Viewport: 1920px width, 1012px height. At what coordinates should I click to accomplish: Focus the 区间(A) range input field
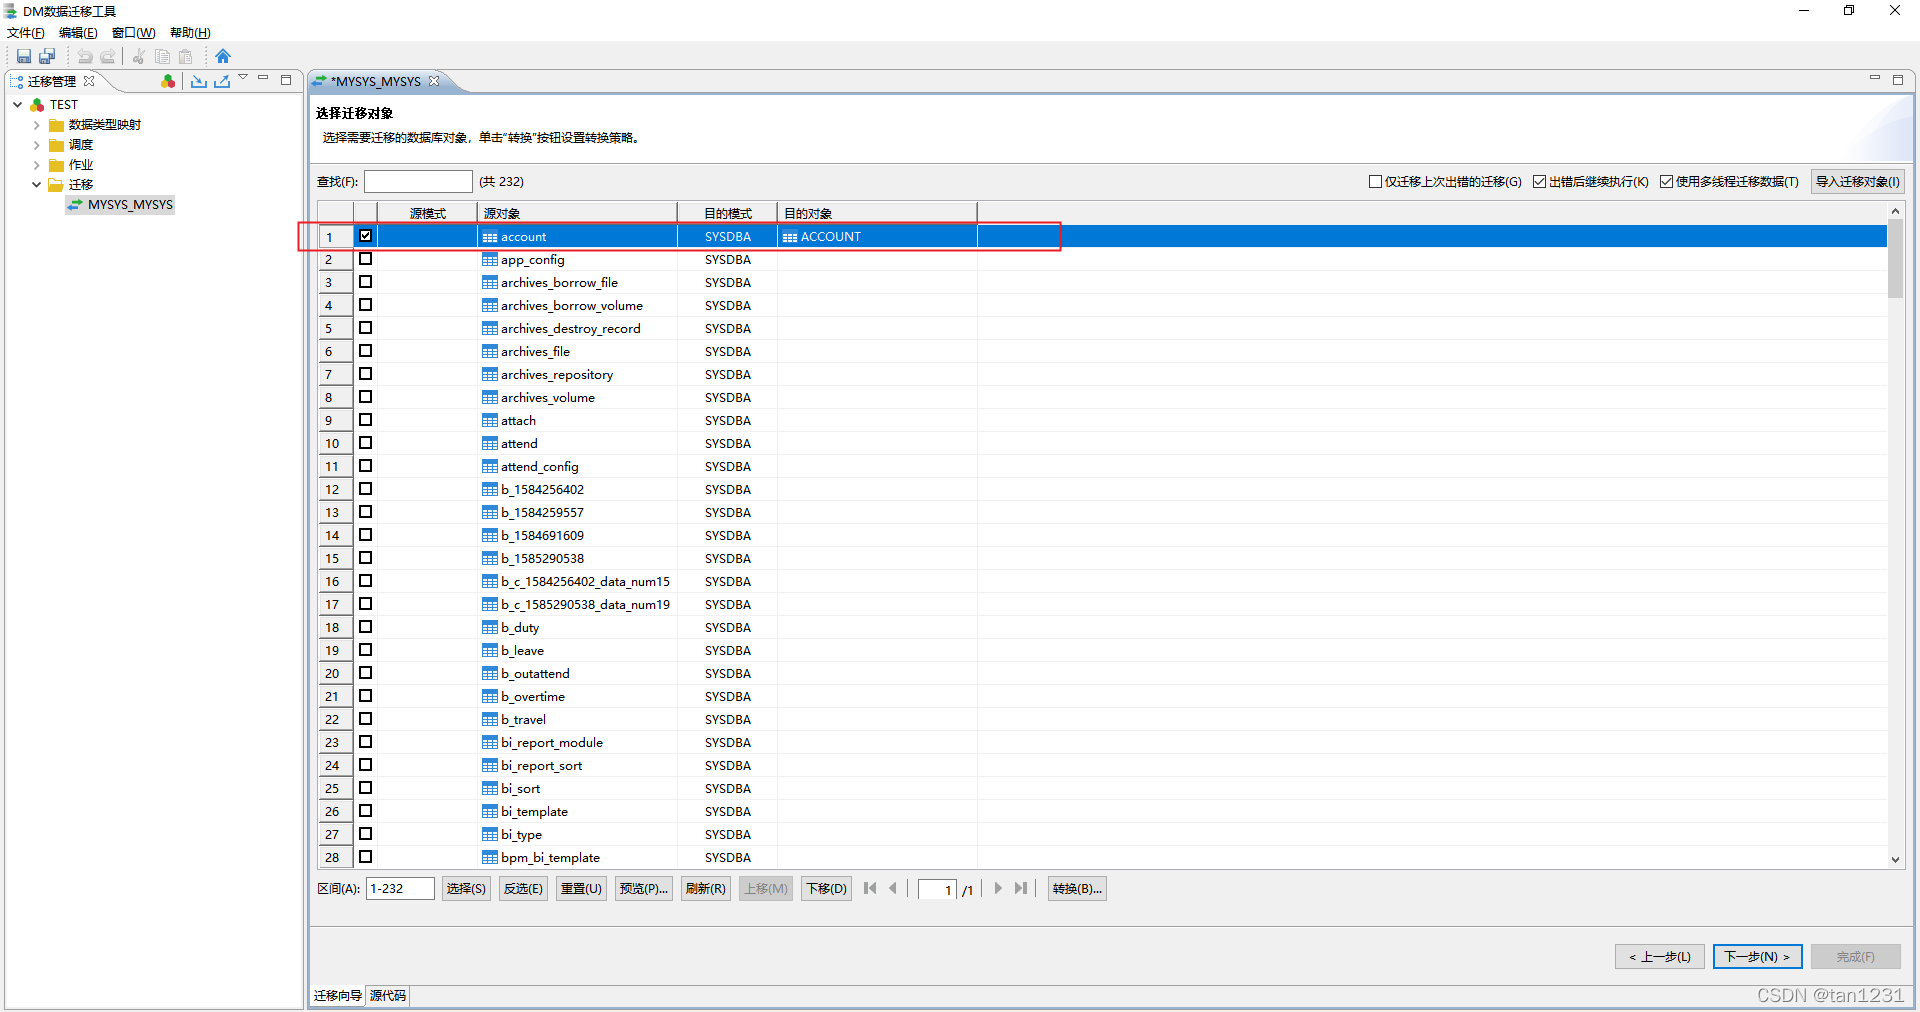click(400, 888)
